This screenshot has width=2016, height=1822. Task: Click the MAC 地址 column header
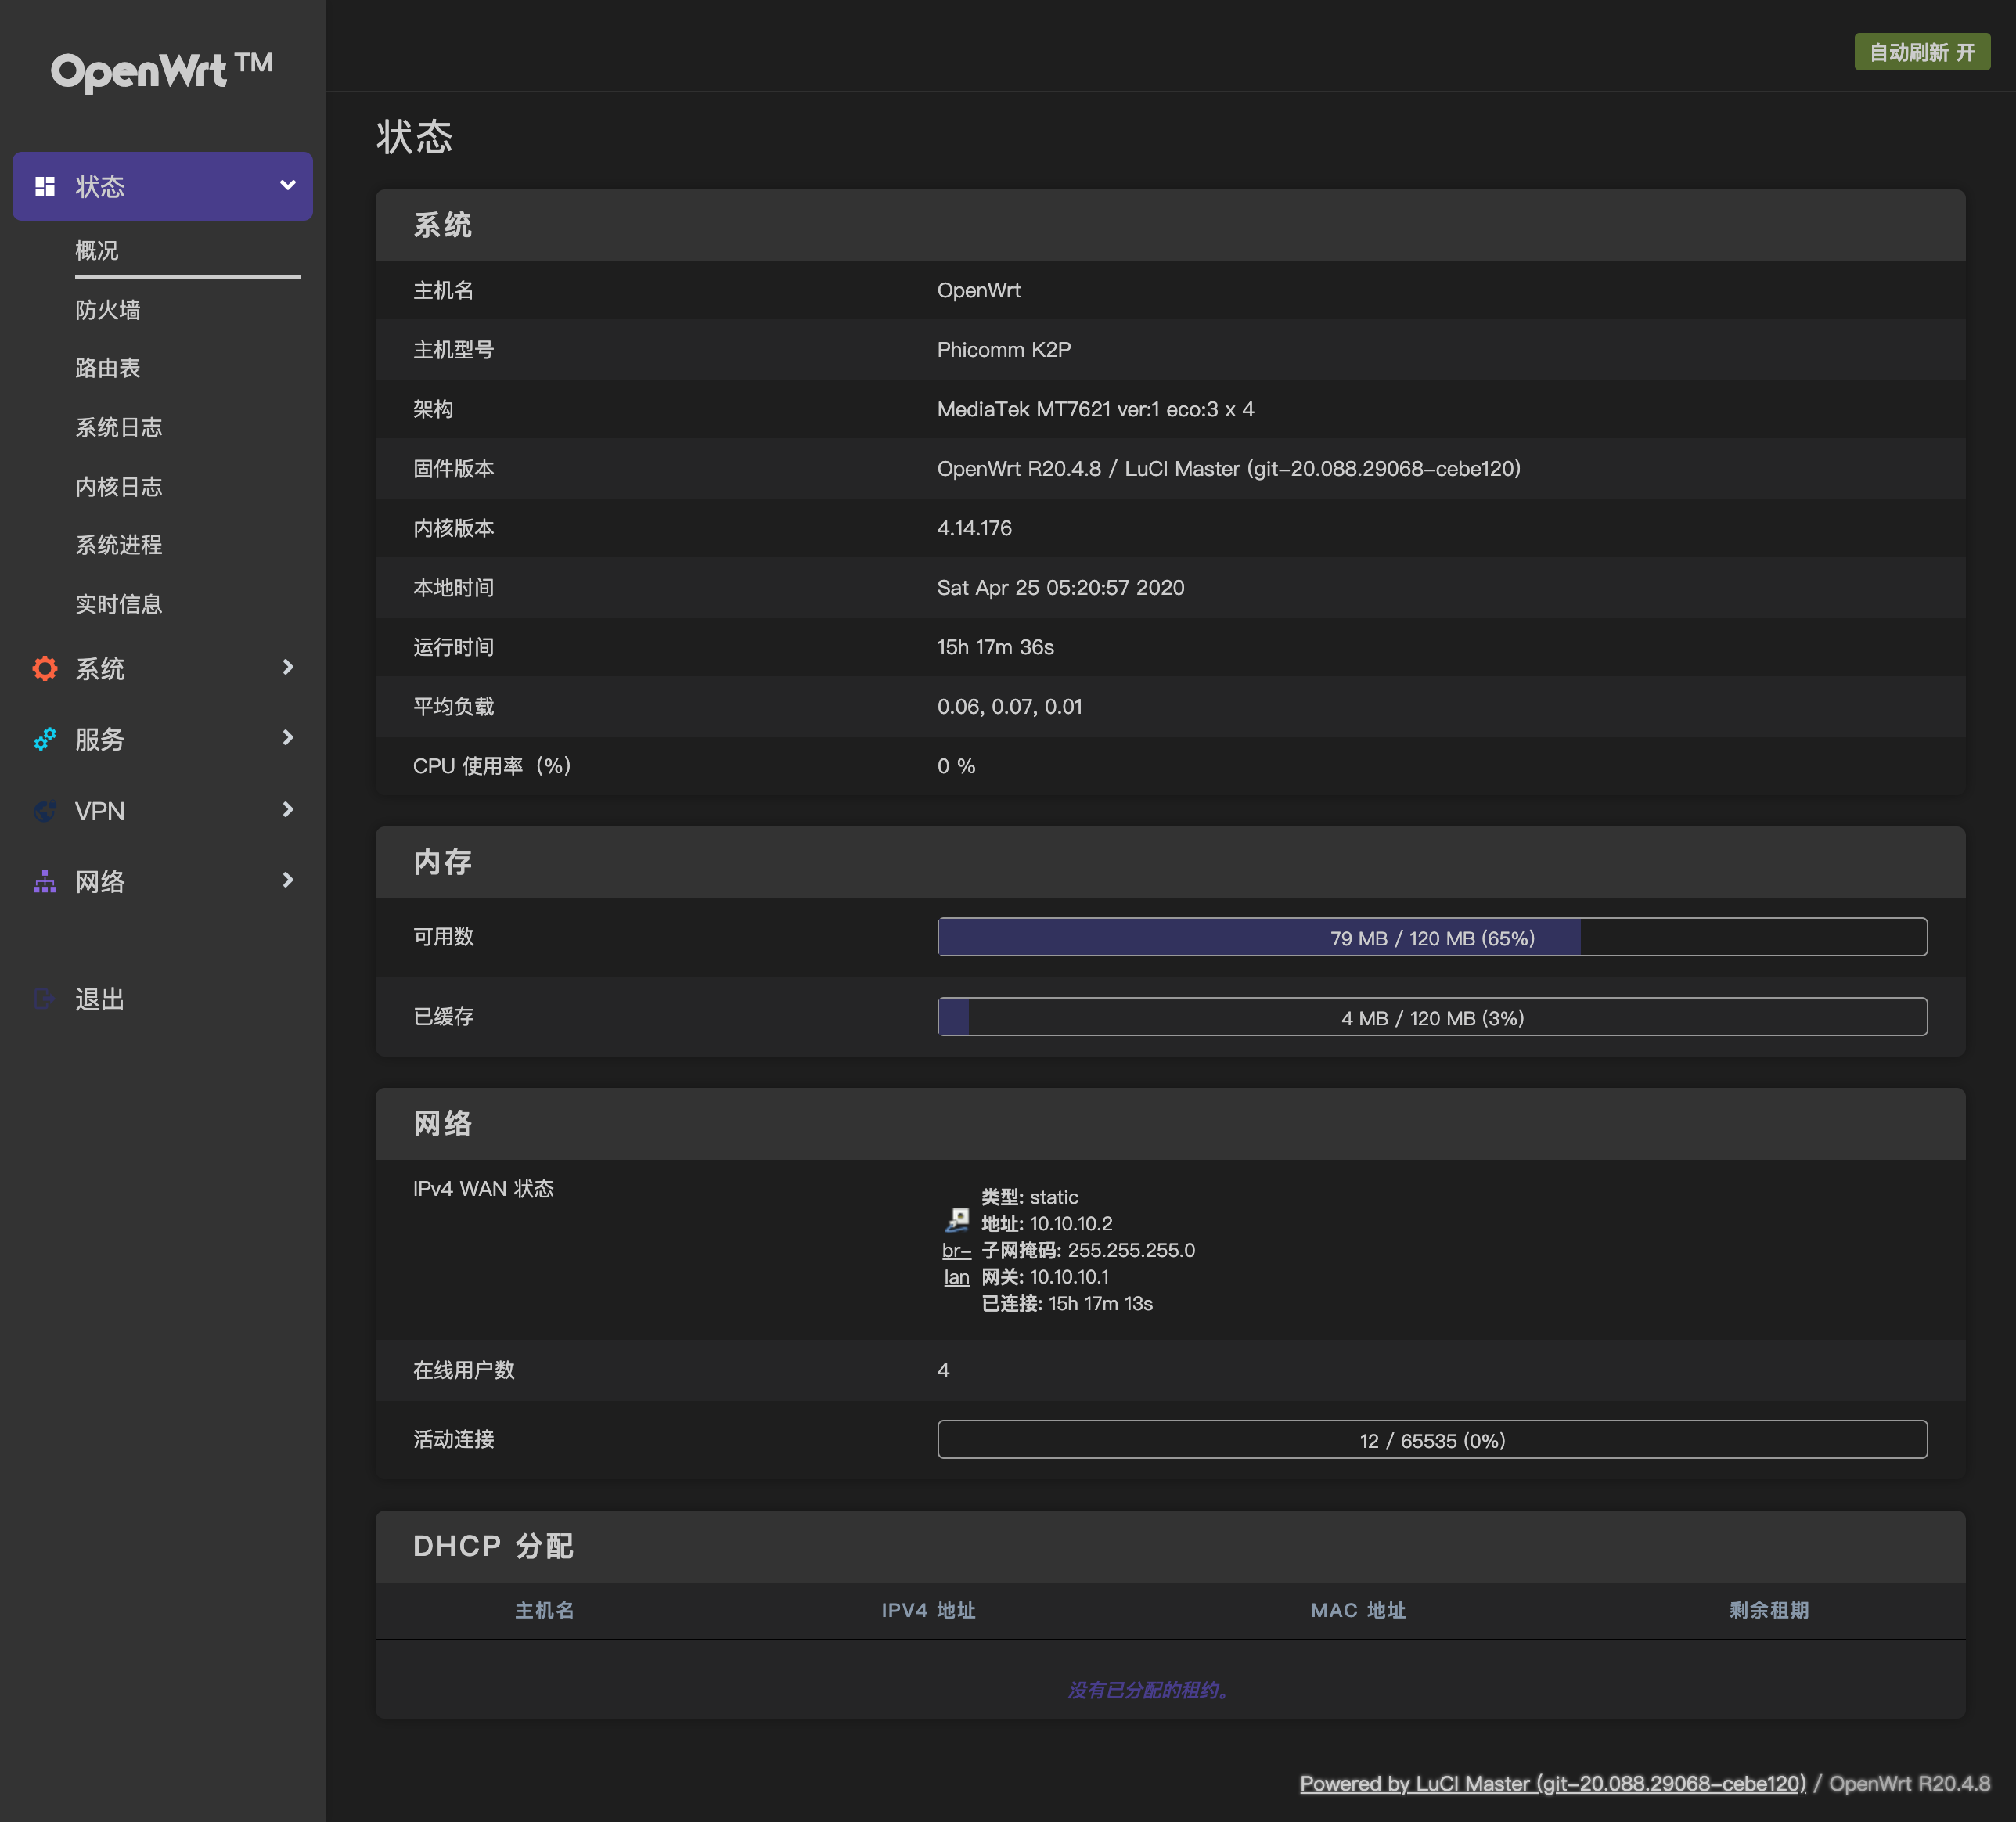(1357, 1610)
